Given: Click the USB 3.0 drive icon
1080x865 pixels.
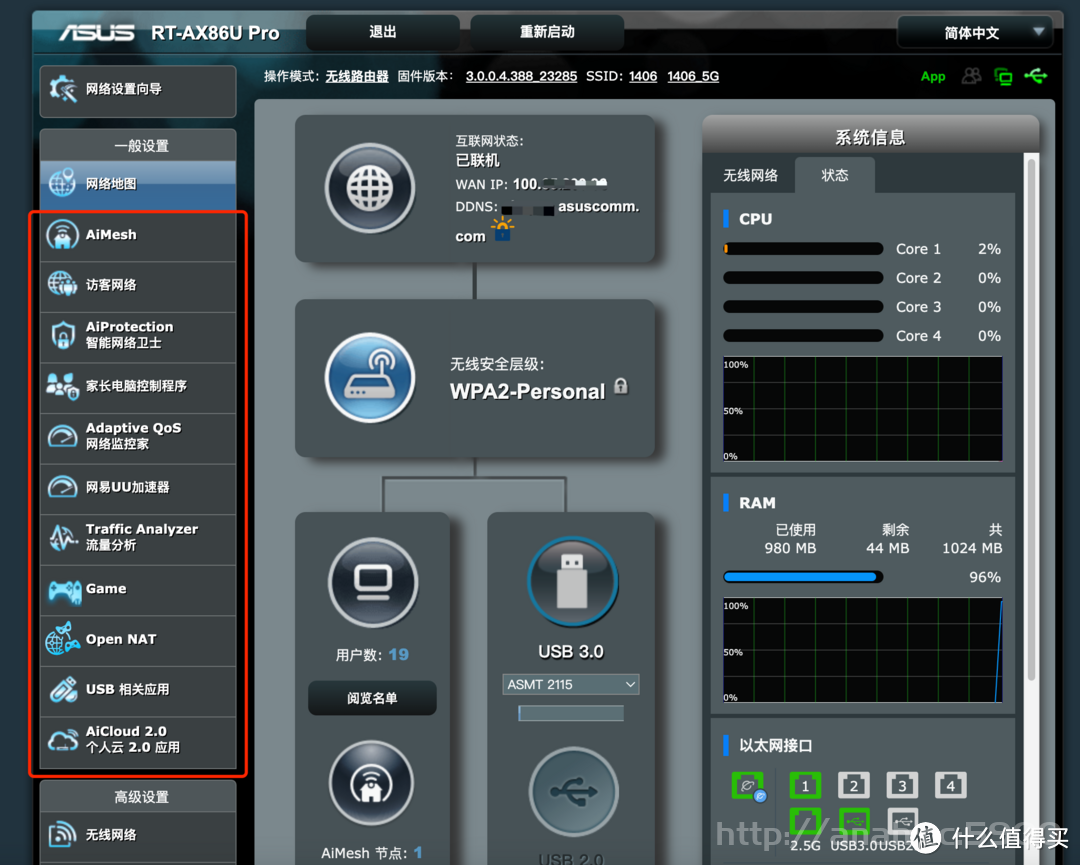Looking at the screenshot, I should coord(572,582).
